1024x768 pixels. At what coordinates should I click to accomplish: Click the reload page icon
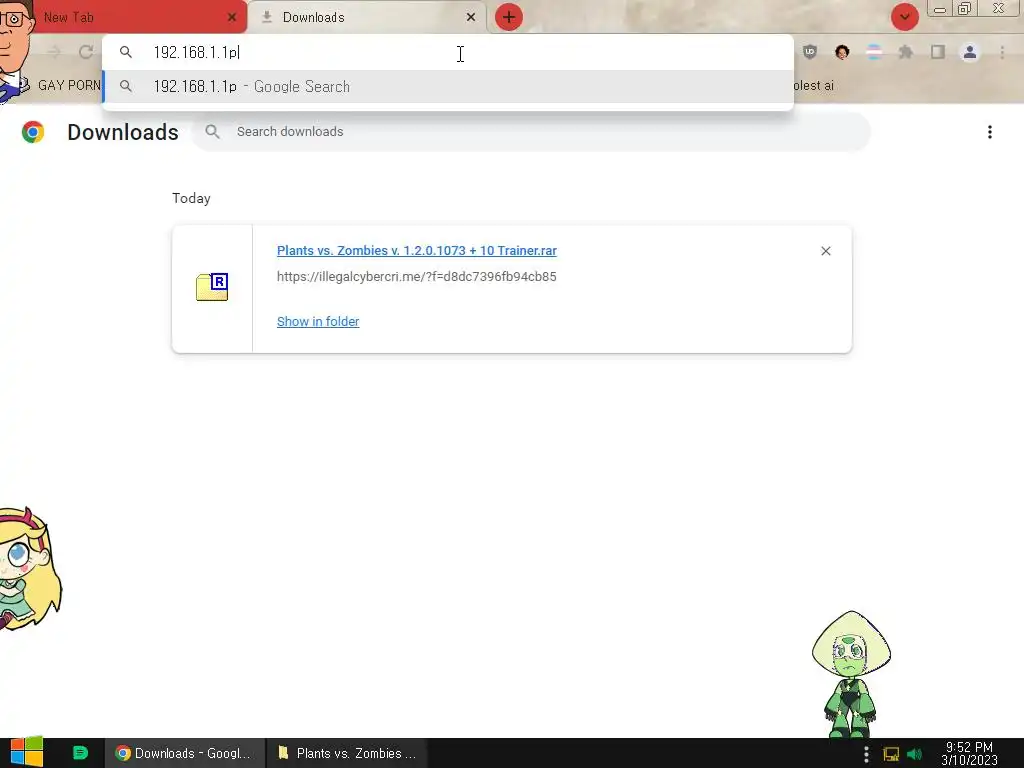pyautogui.click(x=86, y=52)
